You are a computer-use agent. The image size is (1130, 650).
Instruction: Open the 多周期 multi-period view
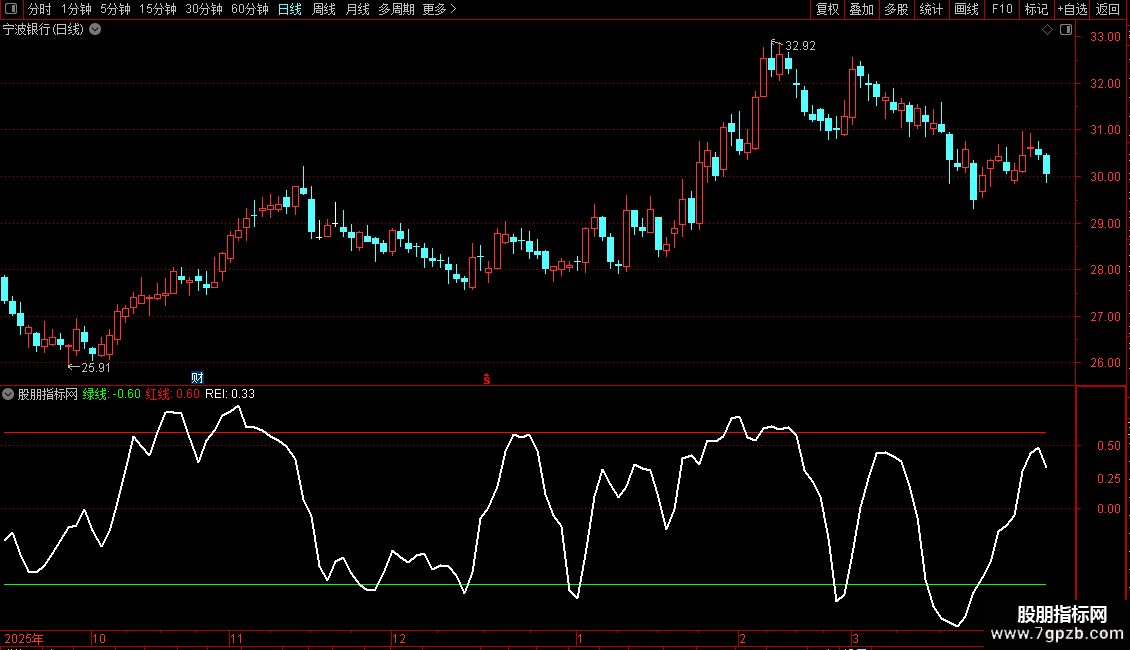point(396,9)
